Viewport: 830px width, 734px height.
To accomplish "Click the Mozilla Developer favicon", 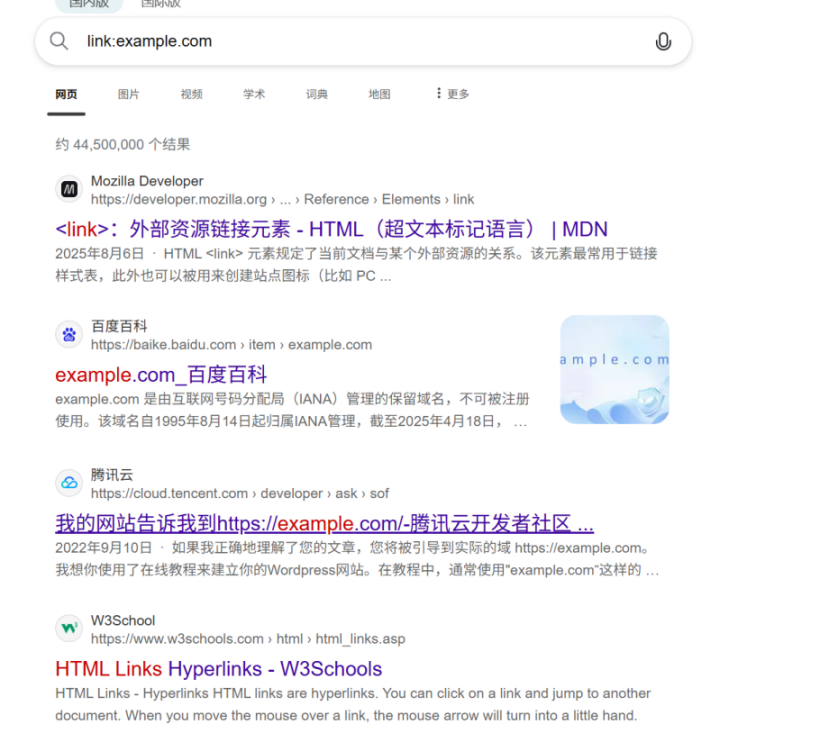I will (69, 189).
